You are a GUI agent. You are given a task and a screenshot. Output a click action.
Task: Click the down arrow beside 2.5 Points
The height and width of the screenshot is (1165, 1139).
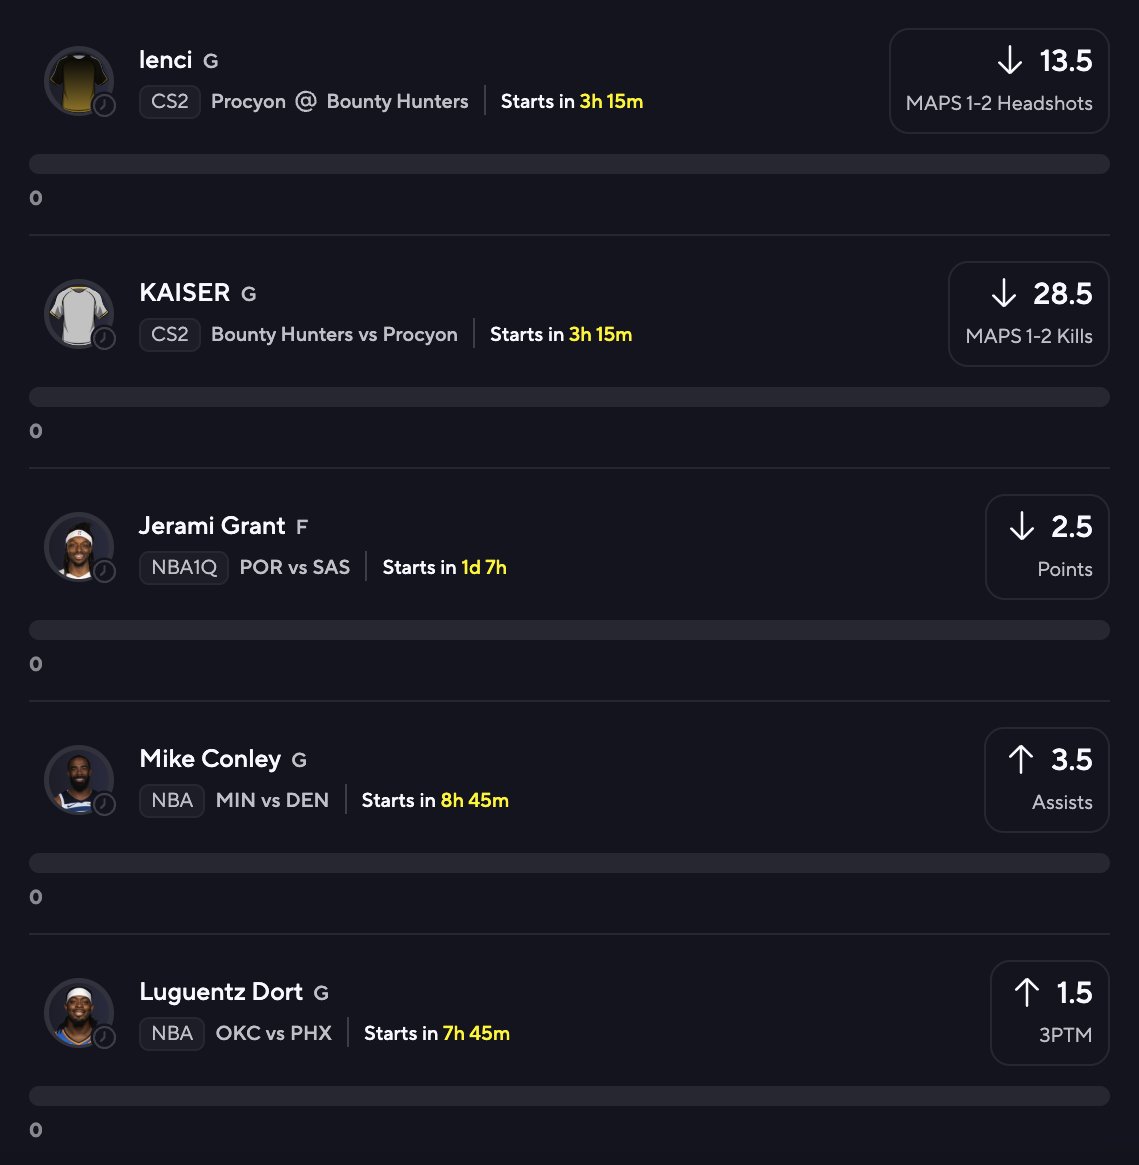(x=1021, y=527)
